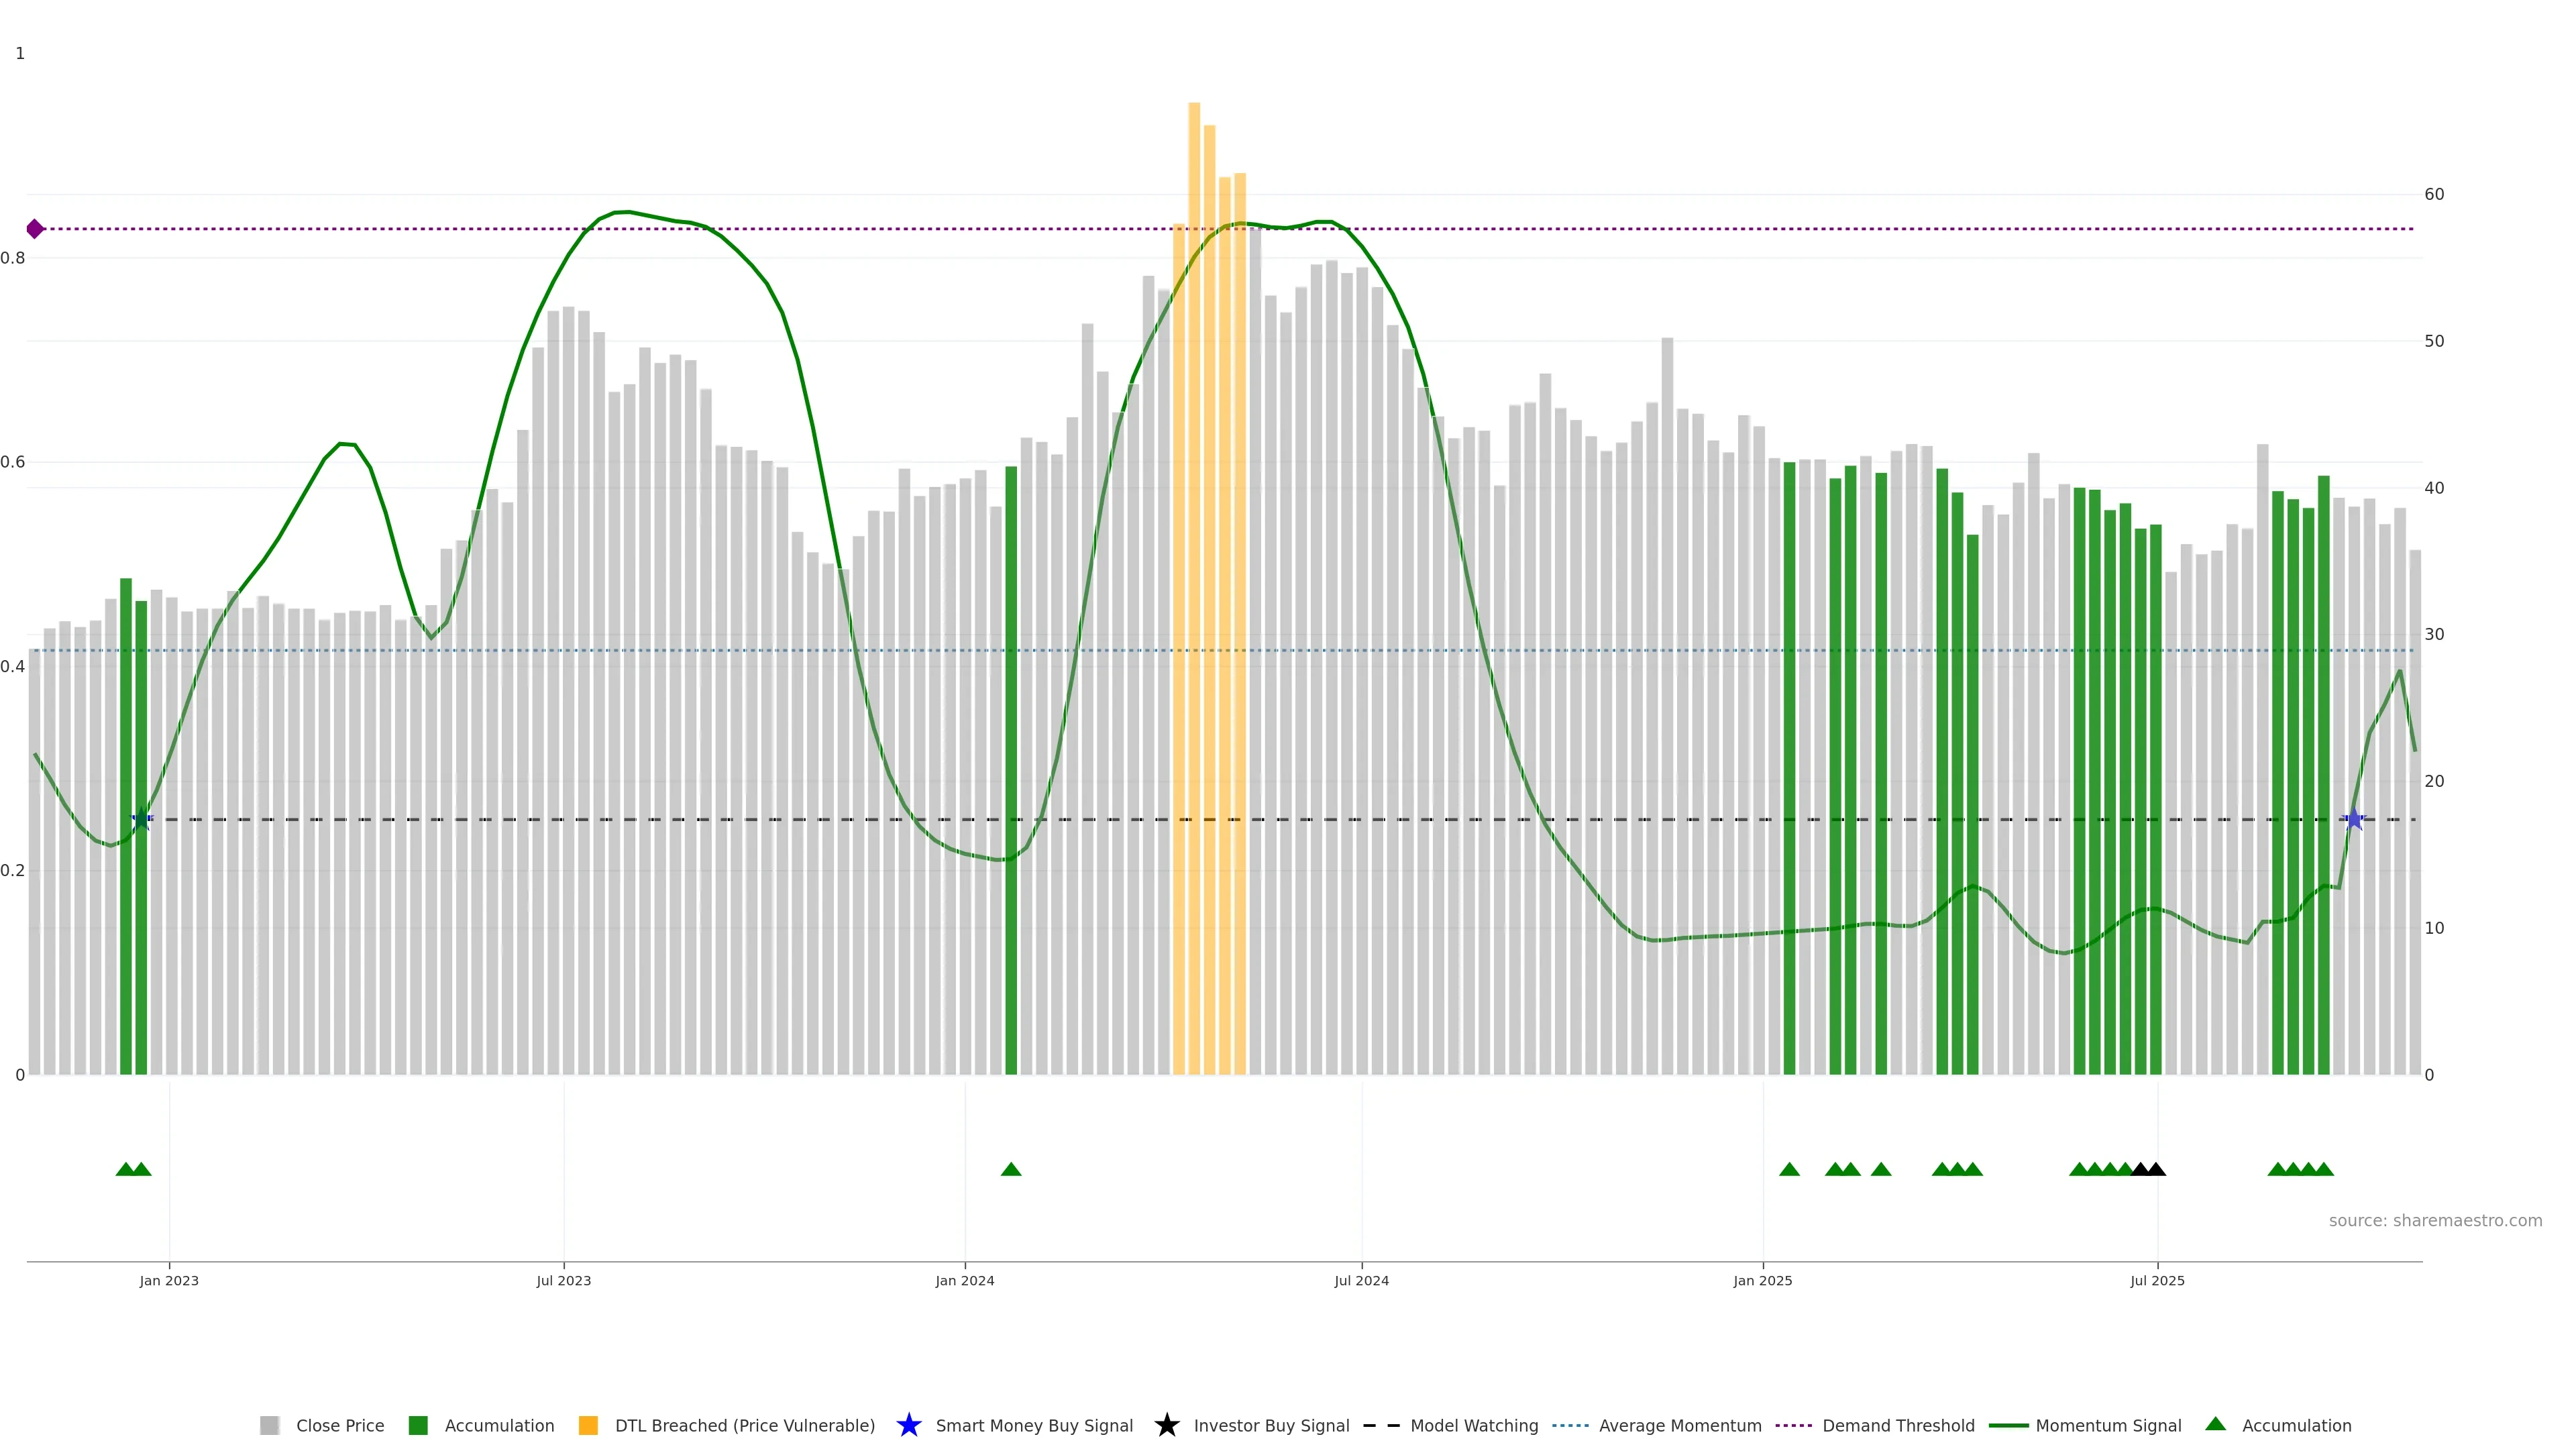Toggle the Close Price legend entry
This screenshot has height=1449, width=2576.
click(x=340, y=1425)
